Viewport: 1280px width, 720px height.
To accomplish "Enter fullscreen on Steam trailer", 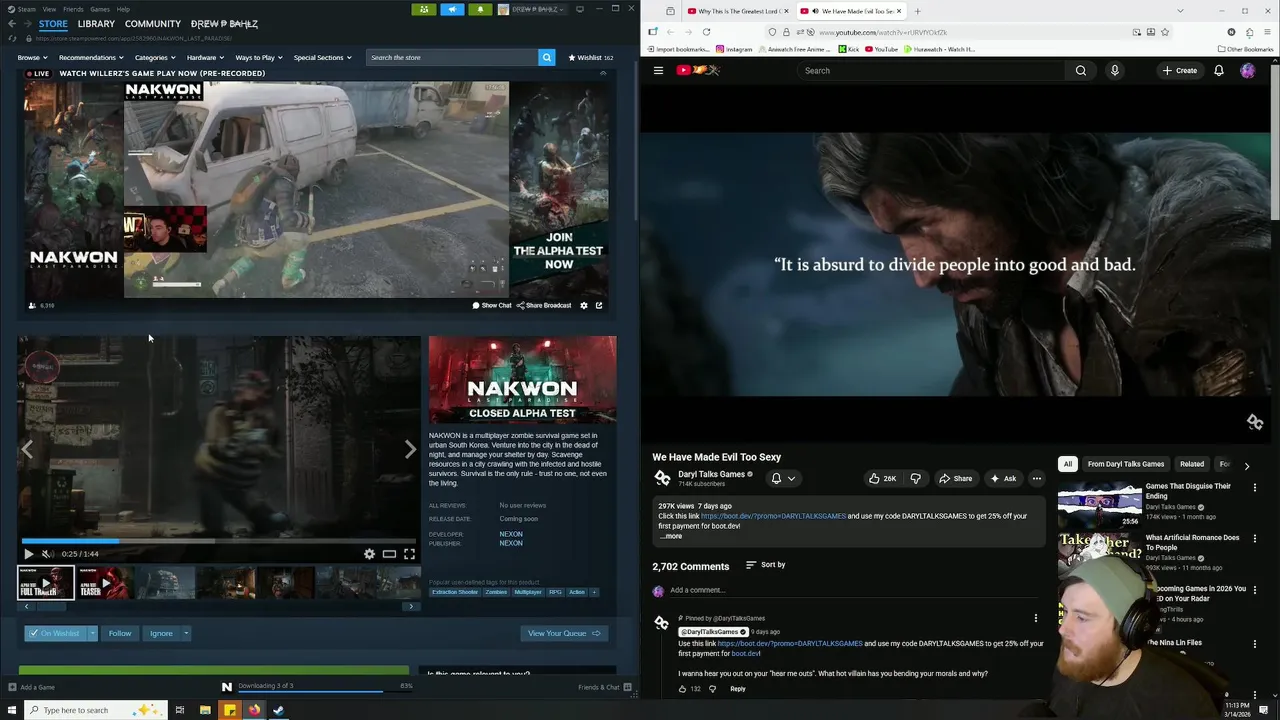I will click(x=409, y=554).
